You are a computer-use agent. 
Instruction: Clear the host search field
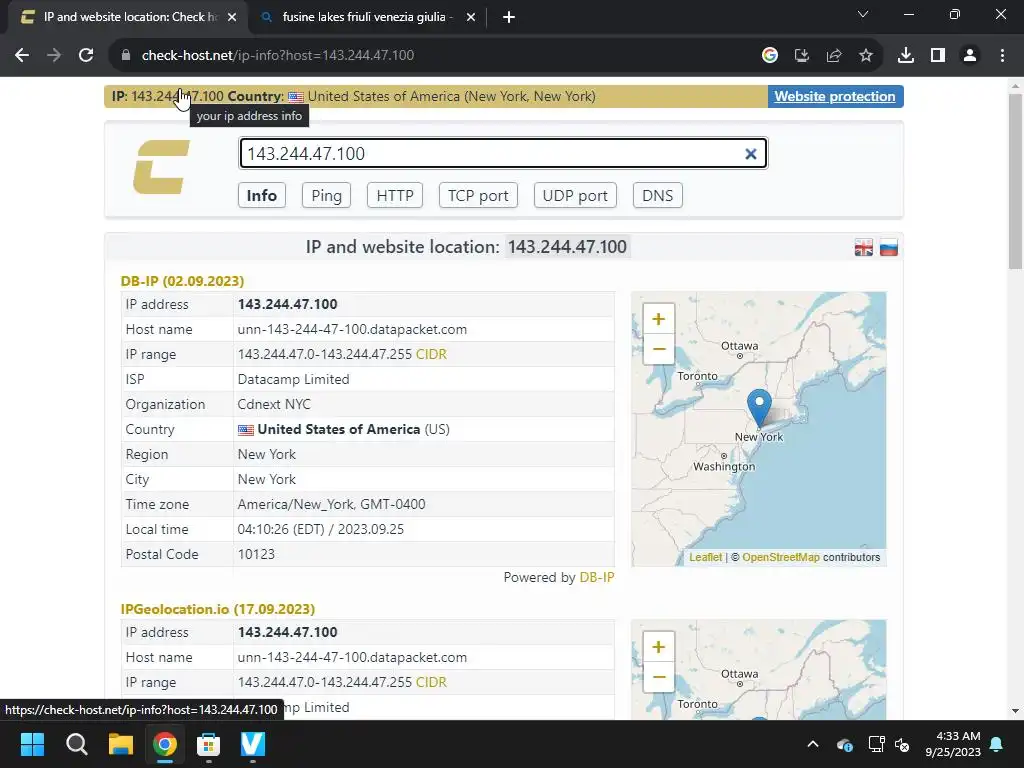750,153
